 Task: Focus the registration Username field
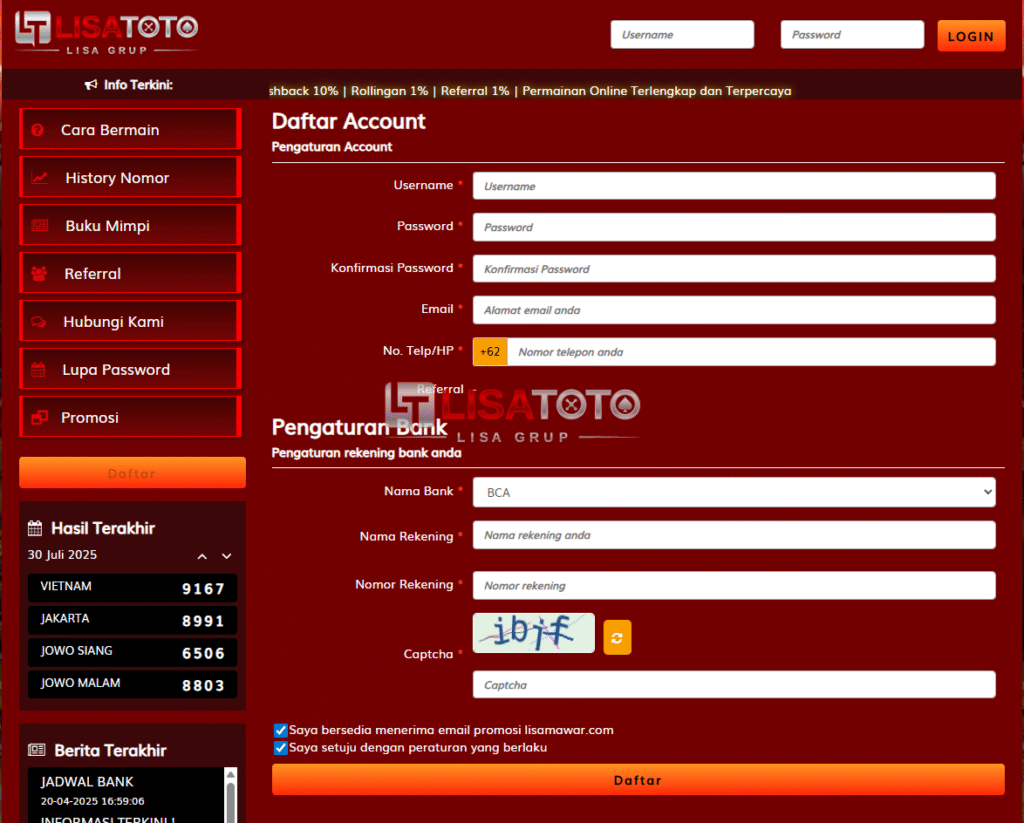tap(734, 186)
